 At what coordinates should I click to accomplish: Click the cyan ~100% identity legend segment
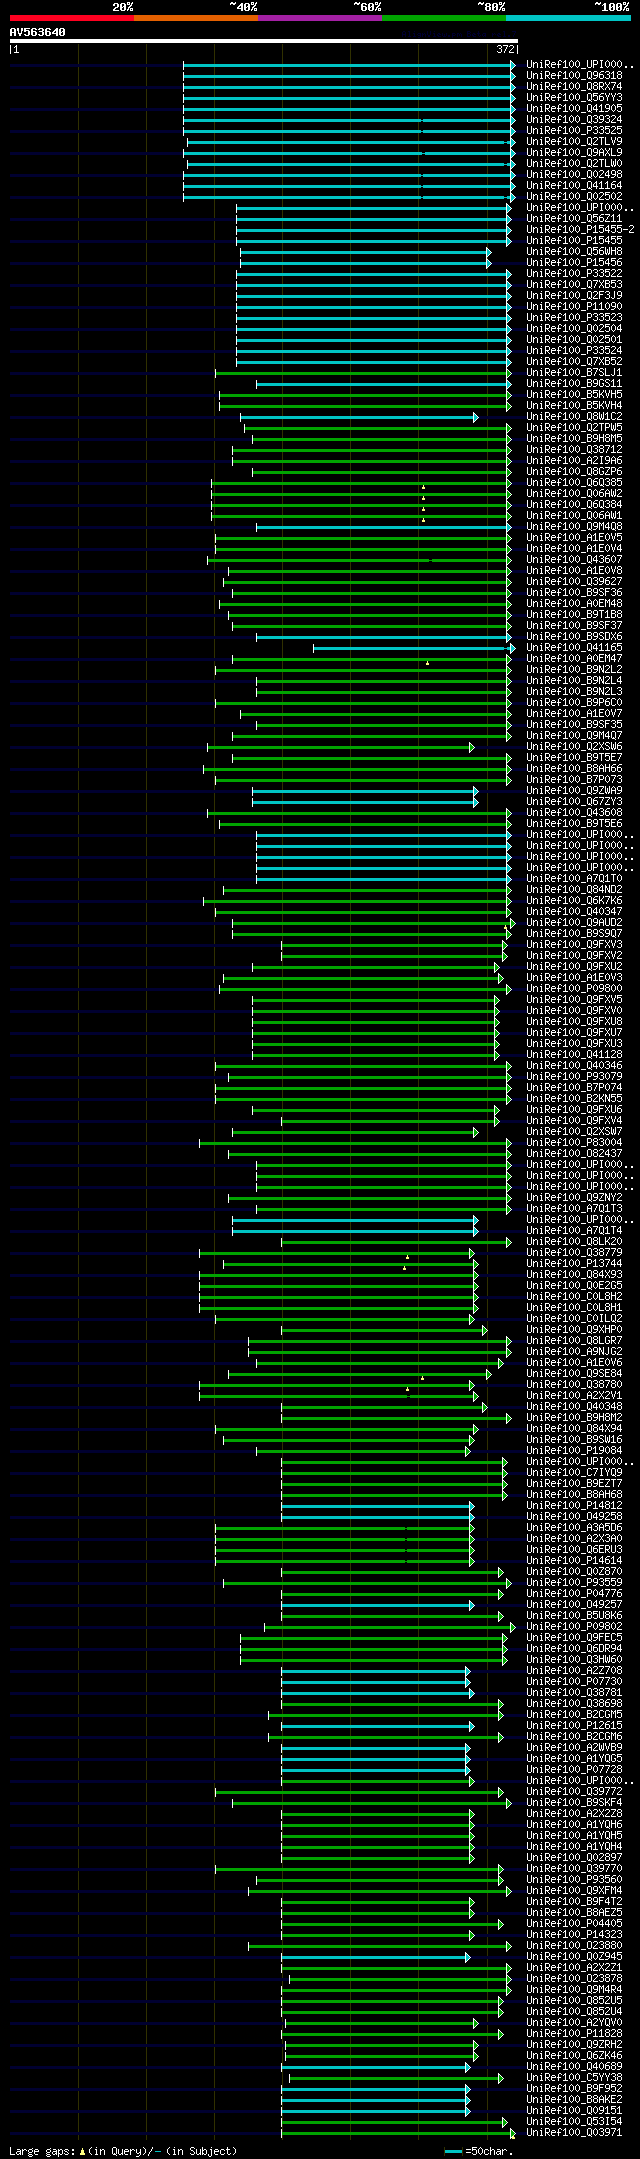(568, 18)
